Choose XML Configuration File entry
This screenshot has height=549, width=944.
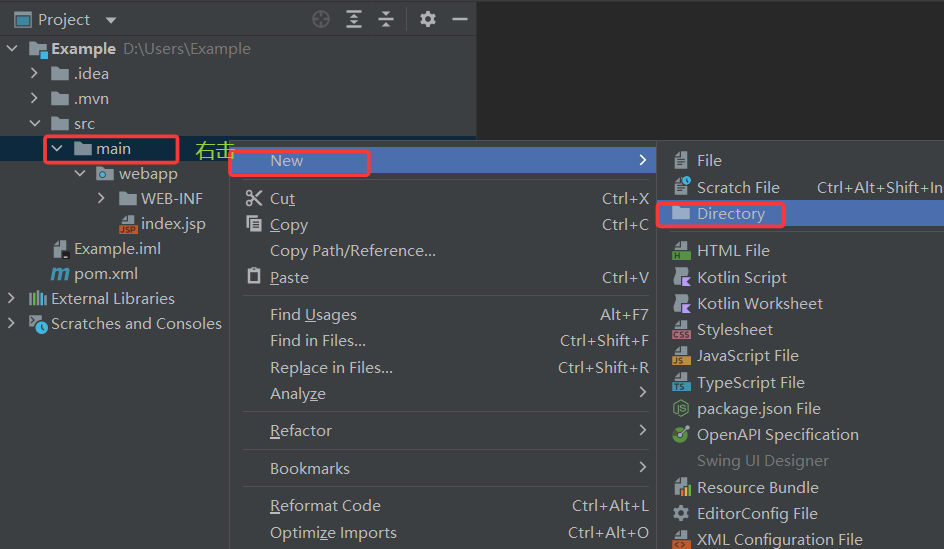801,539
